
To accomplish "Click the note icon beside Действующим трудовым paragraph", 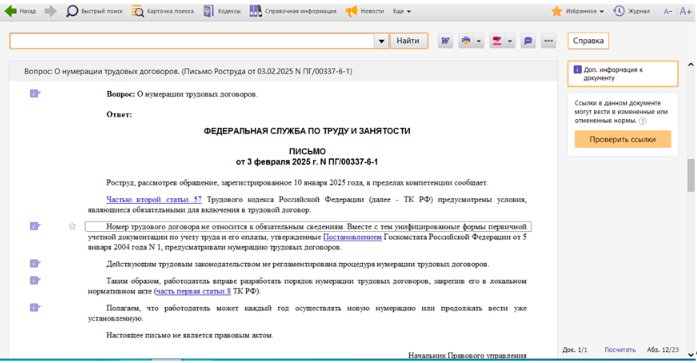I will pyautogui.click(x=35, y=263).
